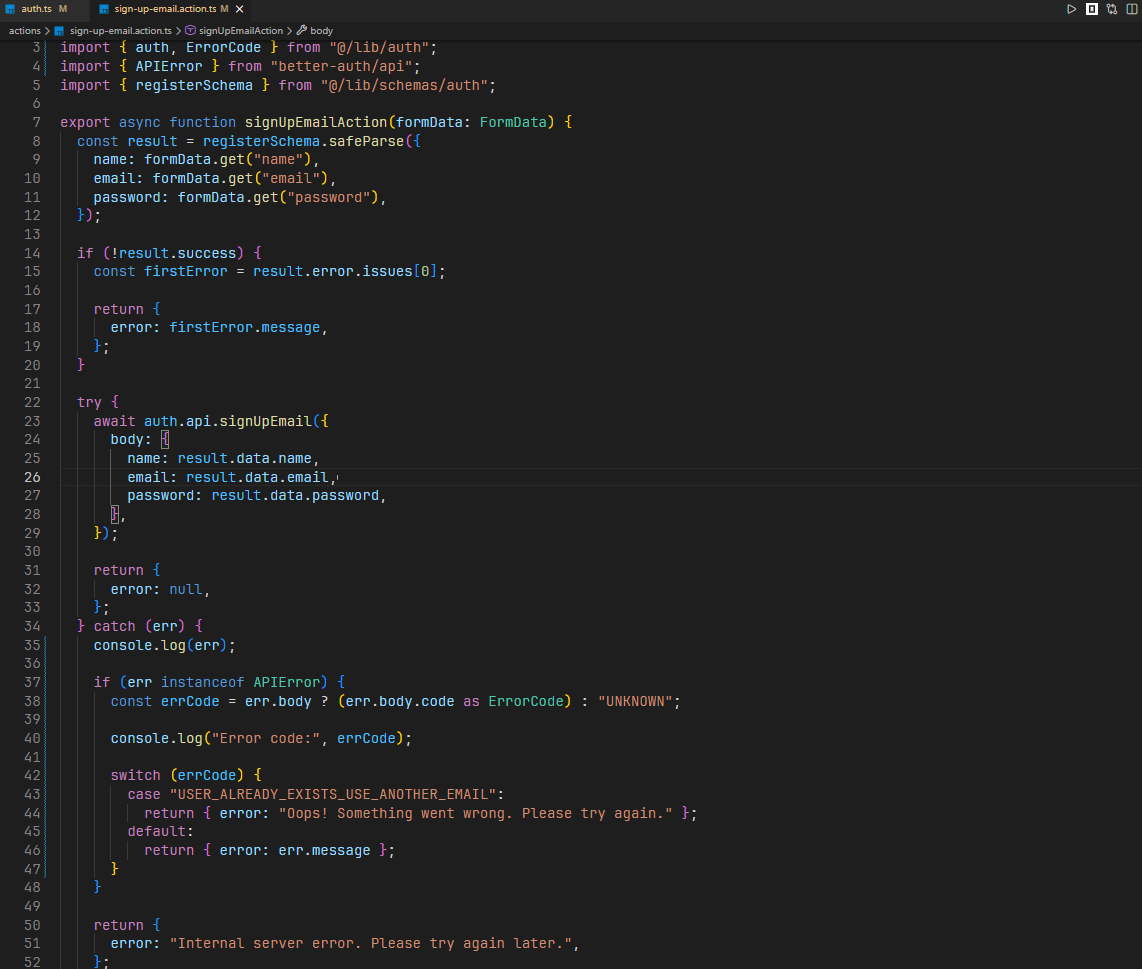Click !result.success condition on line 14
The height and width of the screenshot is (969, 1142).
pos(173,254)
